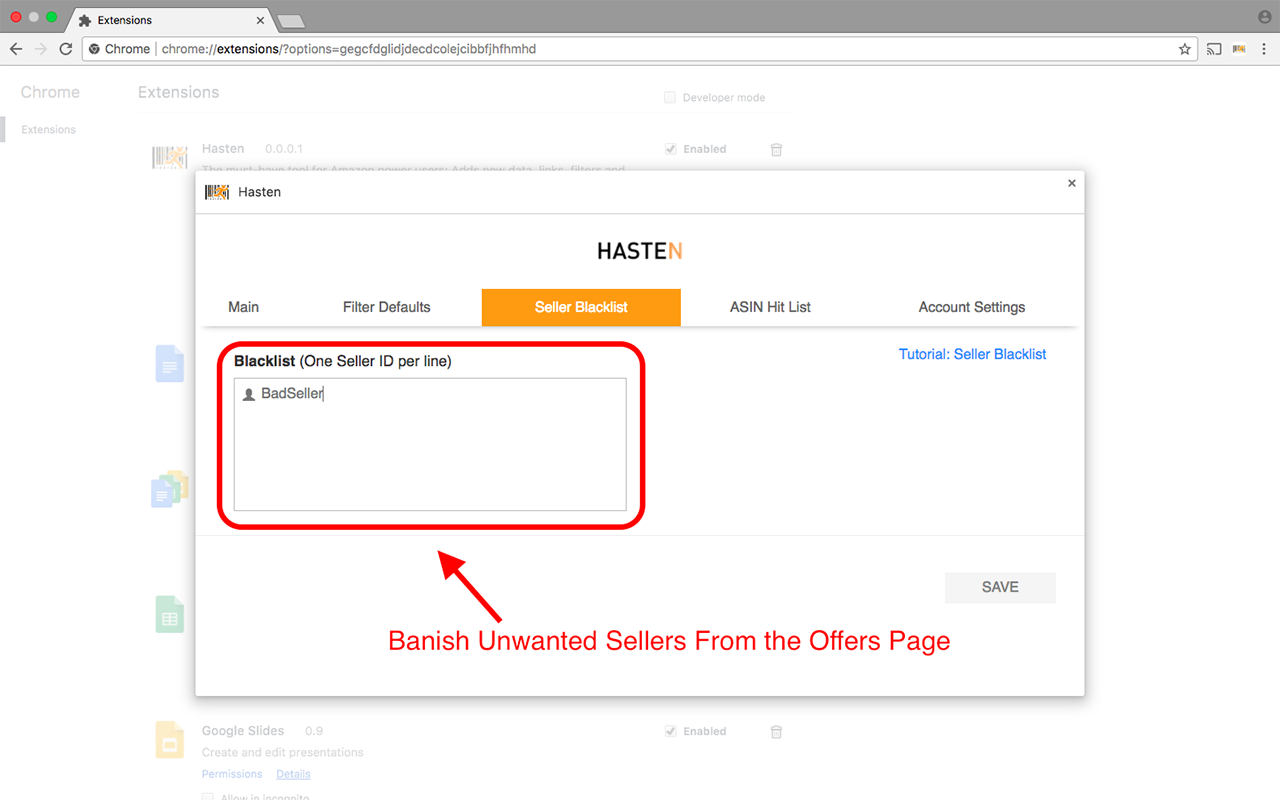The width and height of the screenshot is (1280, 800).
Task: Open the Chrome profile icon at top right
Action: [x=1265, y=17]
